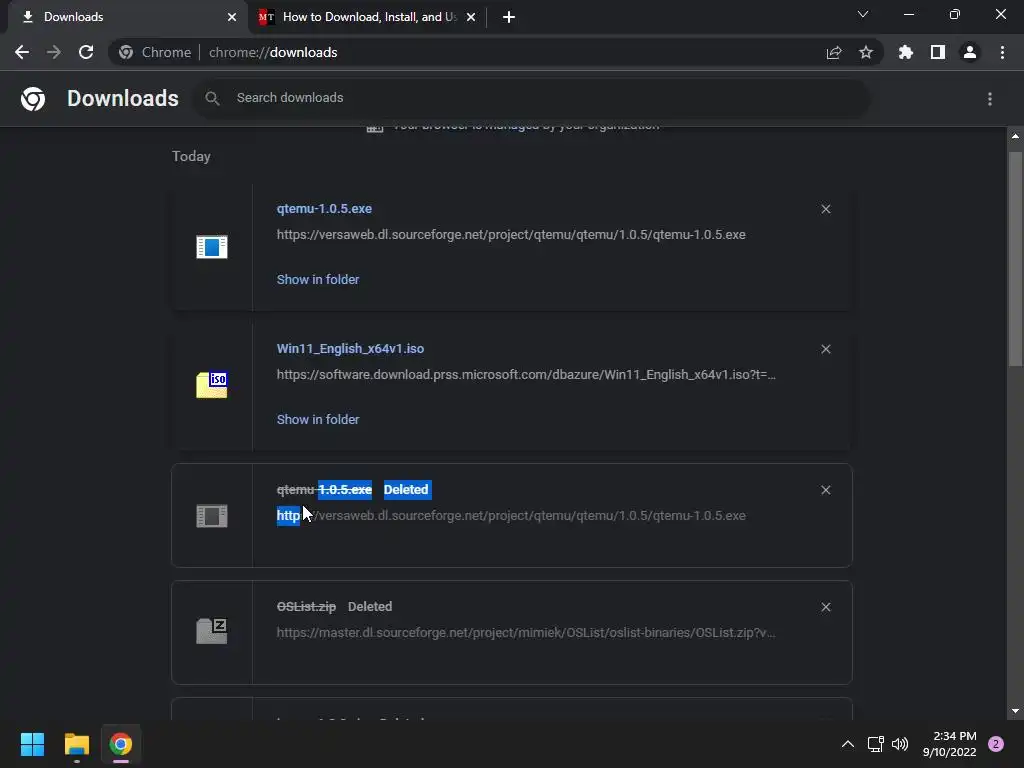Bookmark this tab with the star icon
Screen dimensions: 1024x768
click(866, 52)
